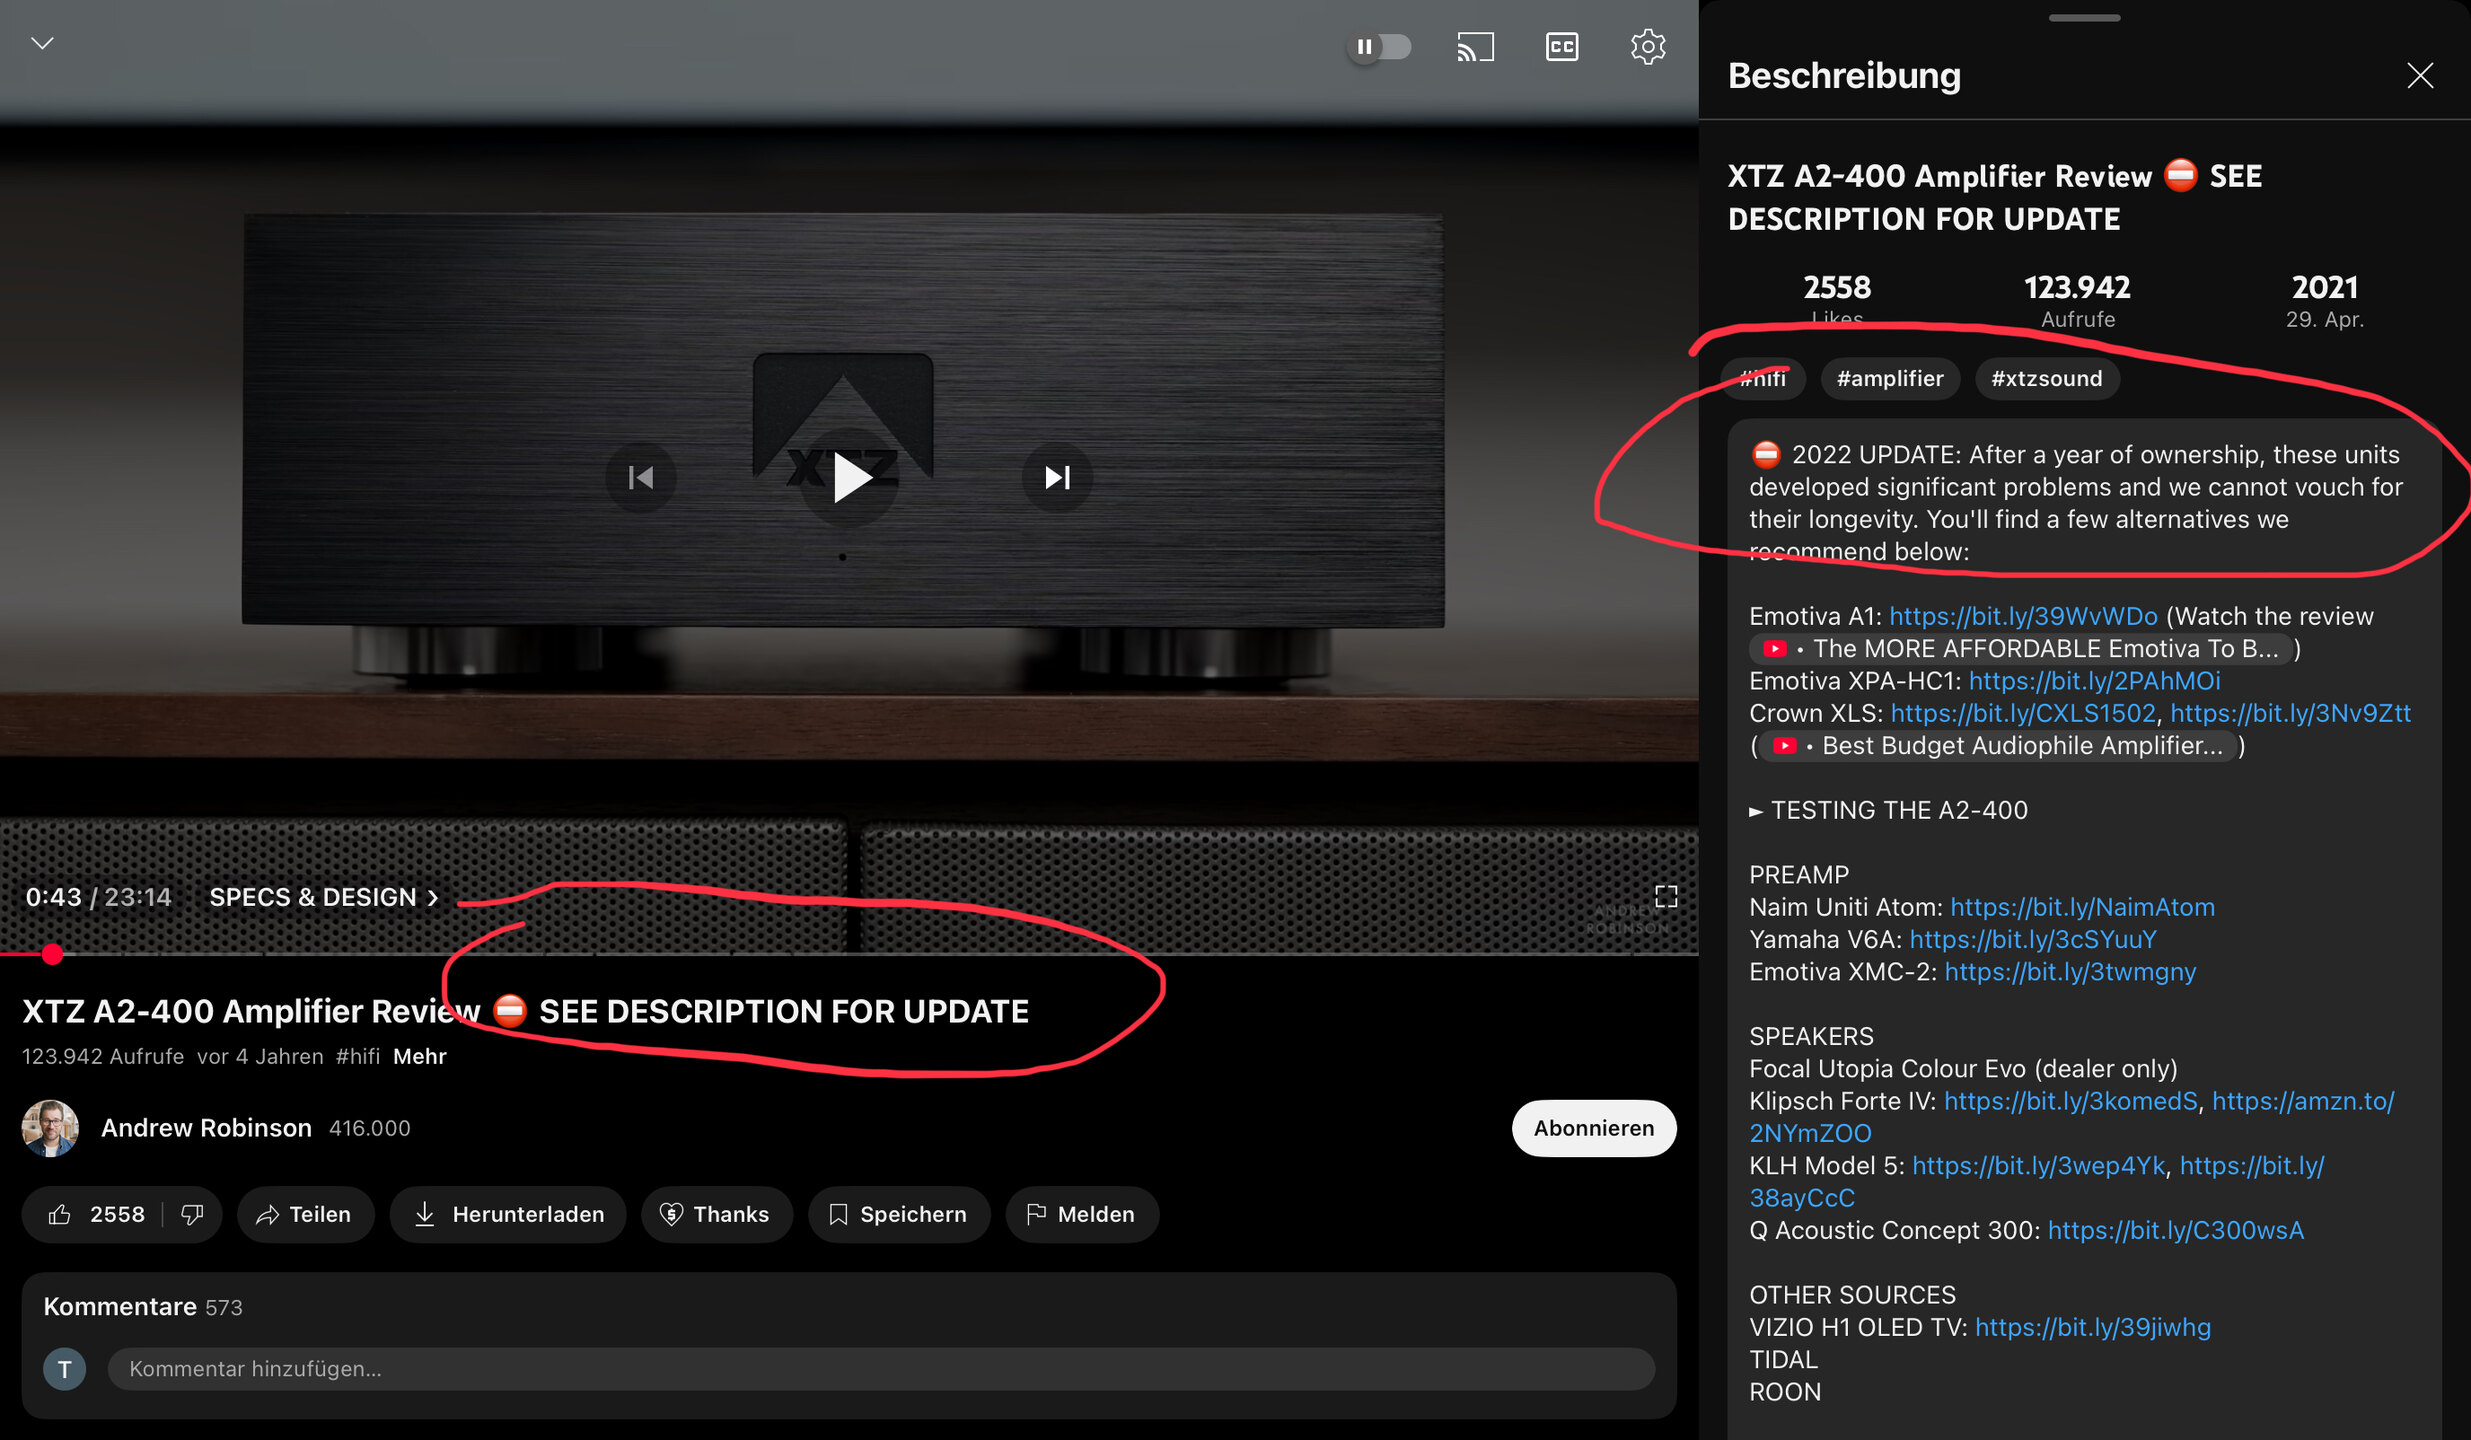Screen dimensions: 2471x1440
Task: Collapse the player with the down chevron
Action: click(42, 43)
